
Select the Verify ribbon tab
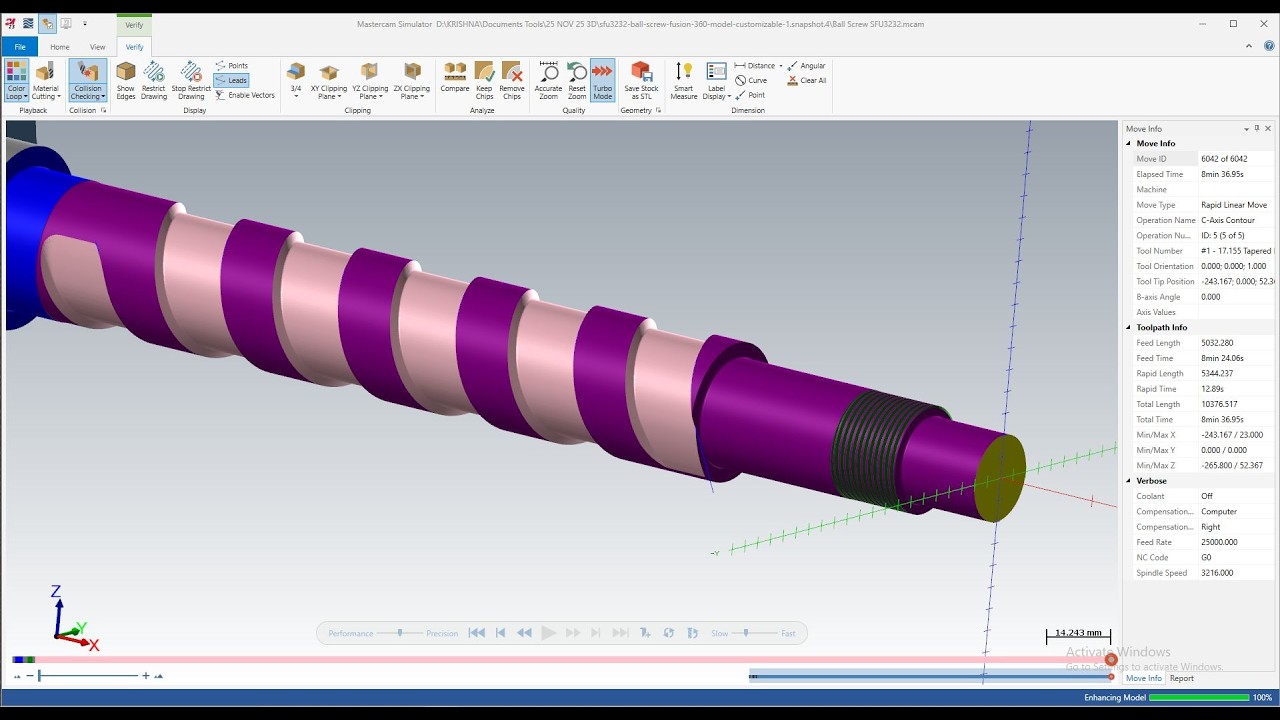tap(134, 47)
